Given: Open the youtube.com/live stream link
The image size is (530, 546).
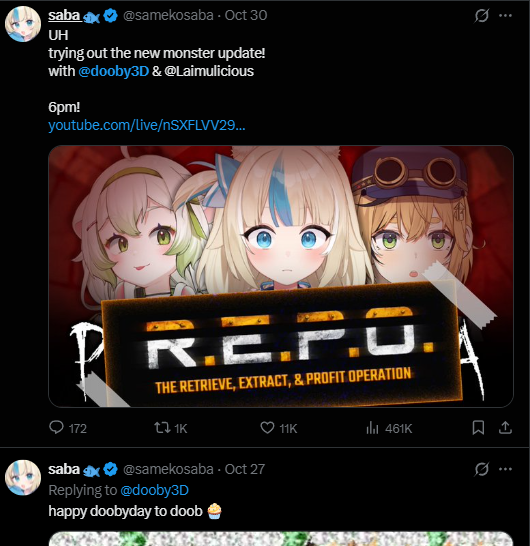Looking at the screenshot, I should tap(147, 125).
